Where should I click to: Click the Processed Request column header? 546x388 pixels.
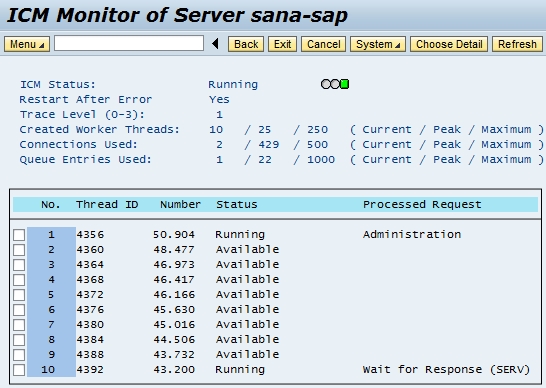pos(422,204)
